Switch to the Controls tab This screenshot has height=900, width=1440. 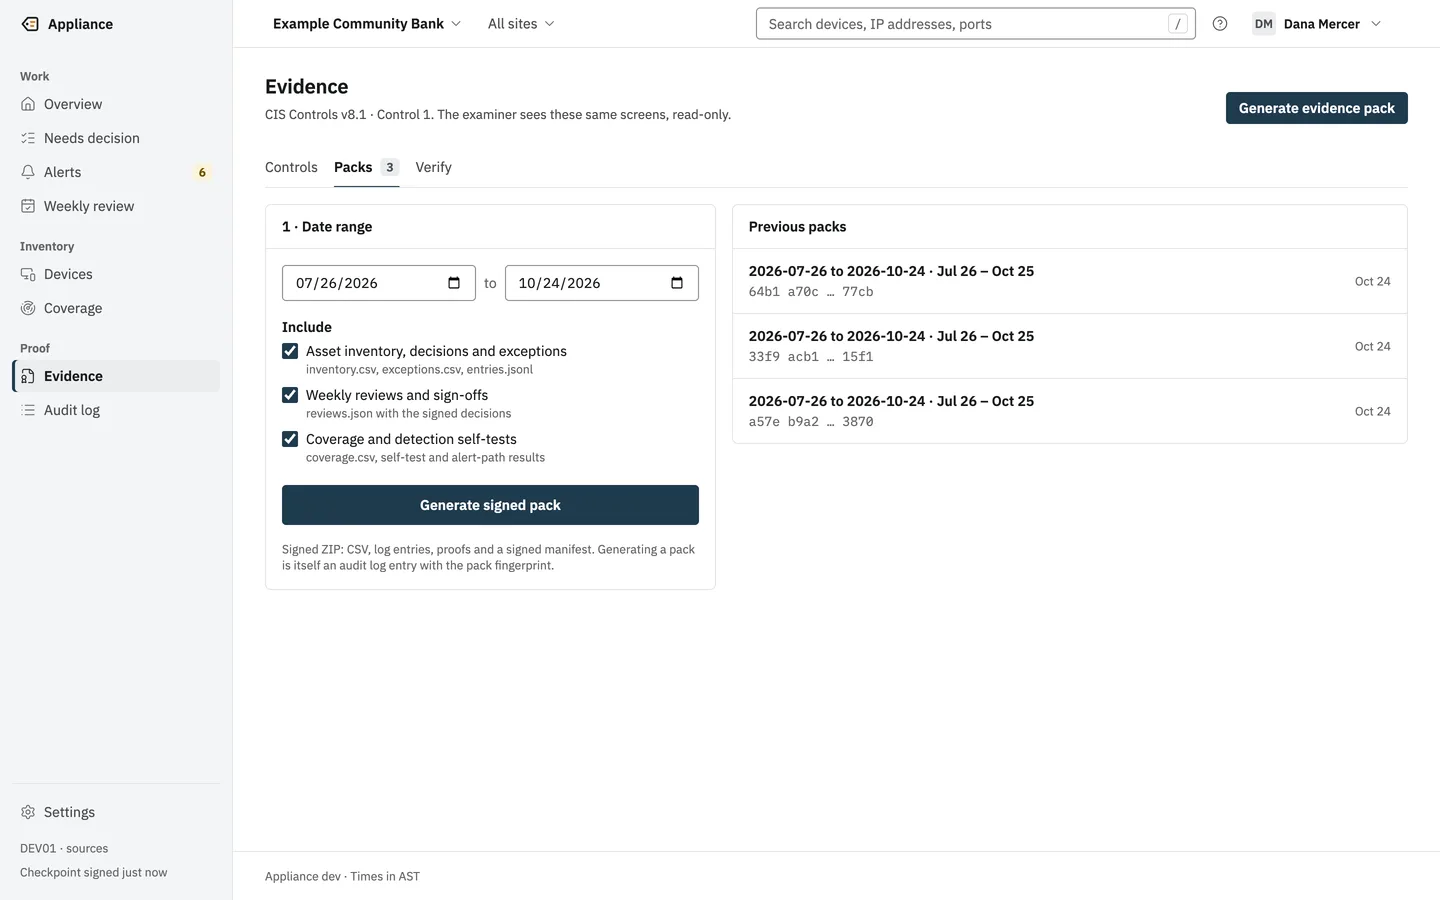pyautogui.click(x=291, y=167)
